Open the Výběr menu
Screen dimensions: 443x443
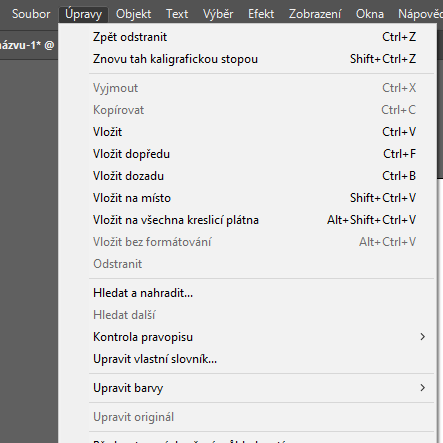[218, 14]
